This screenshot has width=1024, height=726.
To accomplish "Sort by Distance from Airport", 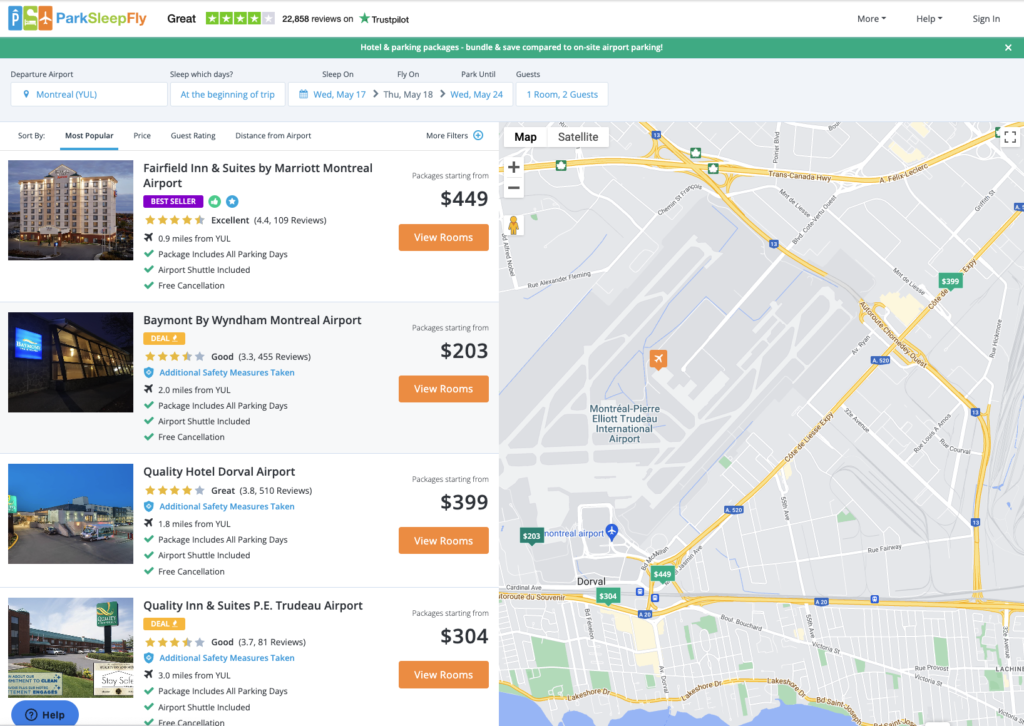I will pos(273,135).
